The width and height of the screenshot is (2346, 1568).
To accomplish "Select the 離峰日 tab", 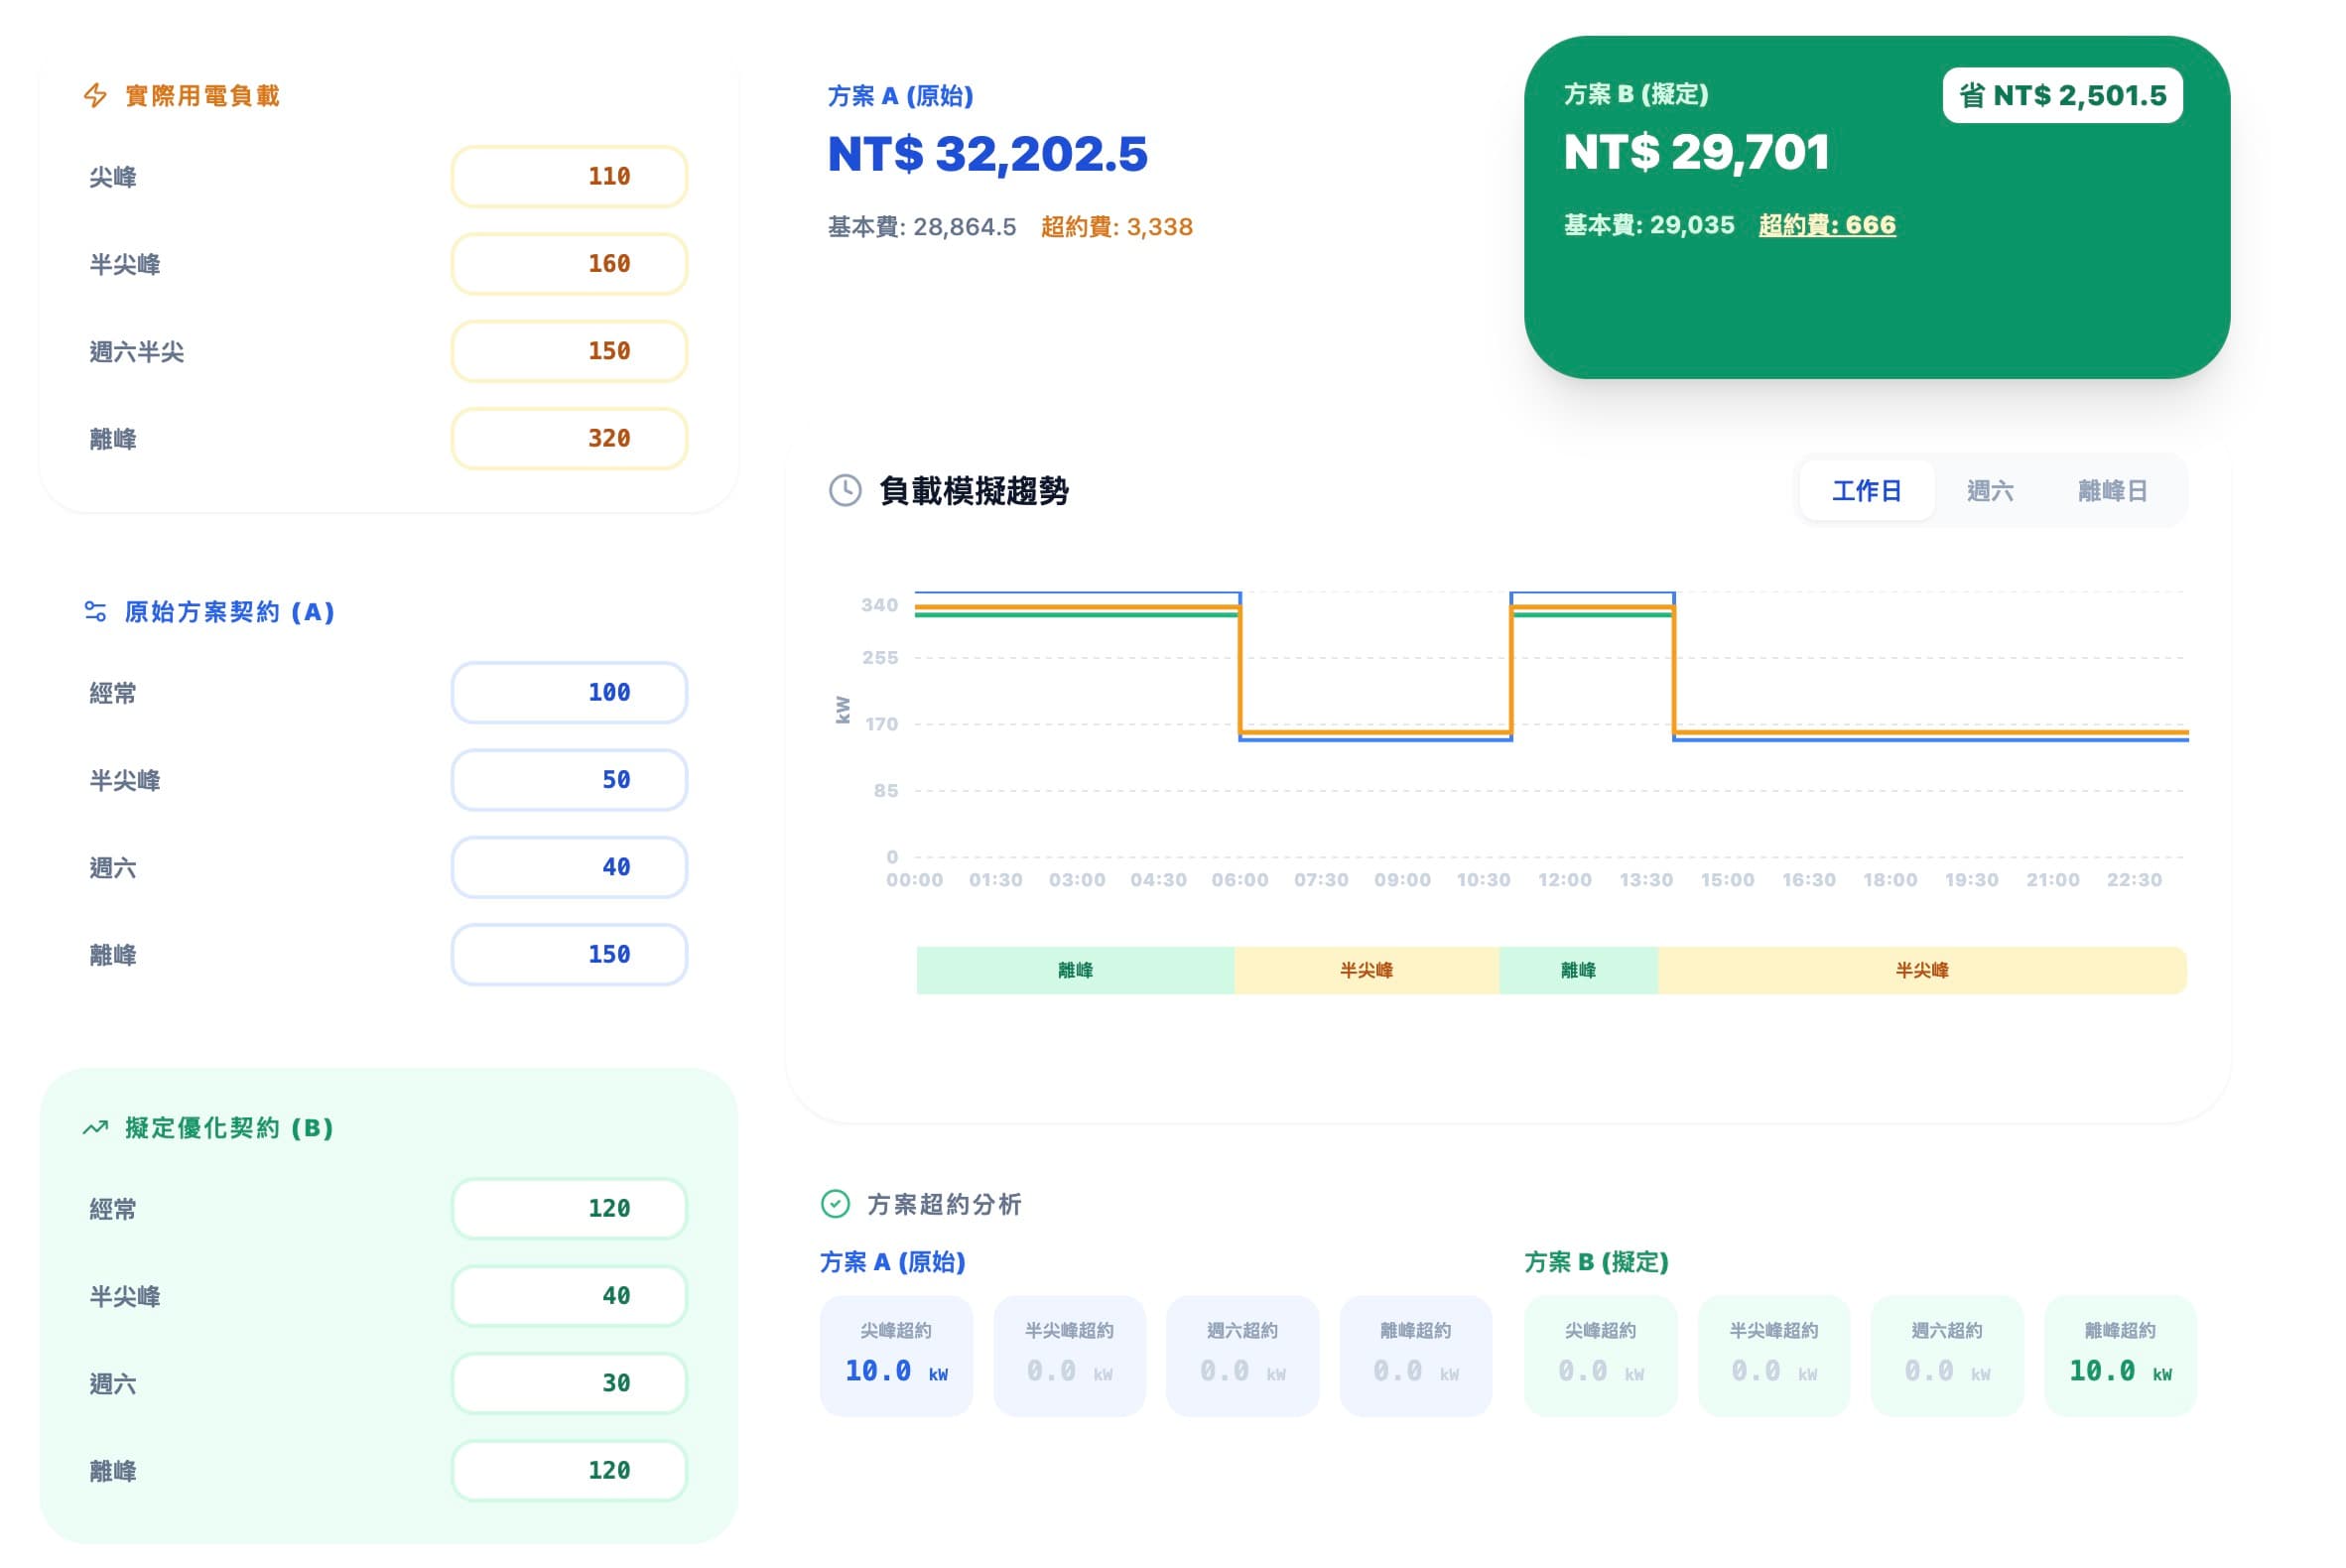I will [x=2114, y=491].
